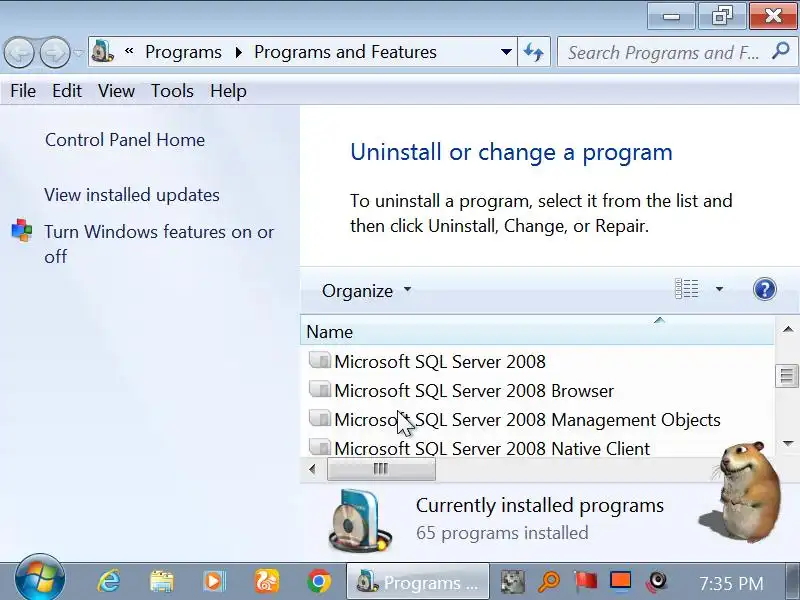800x600 pixels.
Task: Open Windows Explorer folder on taskbar
Action: tap(162, 581)
